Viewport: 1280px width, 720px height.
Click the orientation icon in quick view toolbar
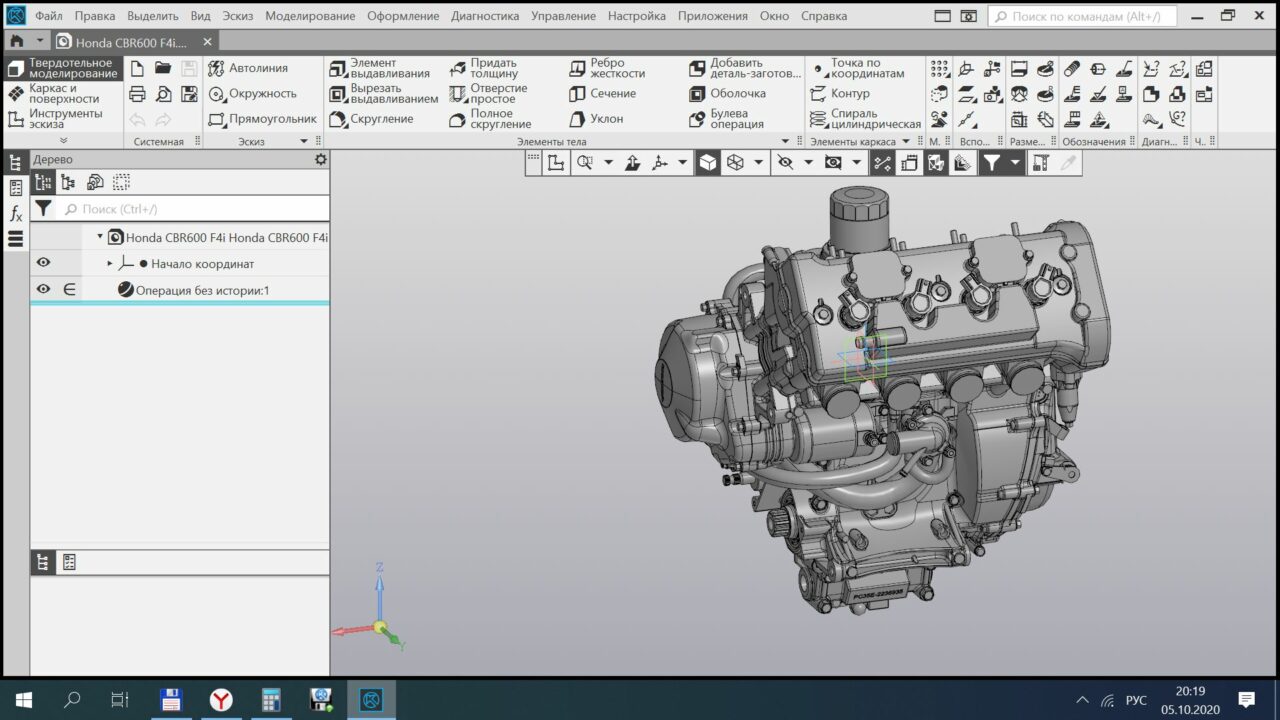coord(557,163)
